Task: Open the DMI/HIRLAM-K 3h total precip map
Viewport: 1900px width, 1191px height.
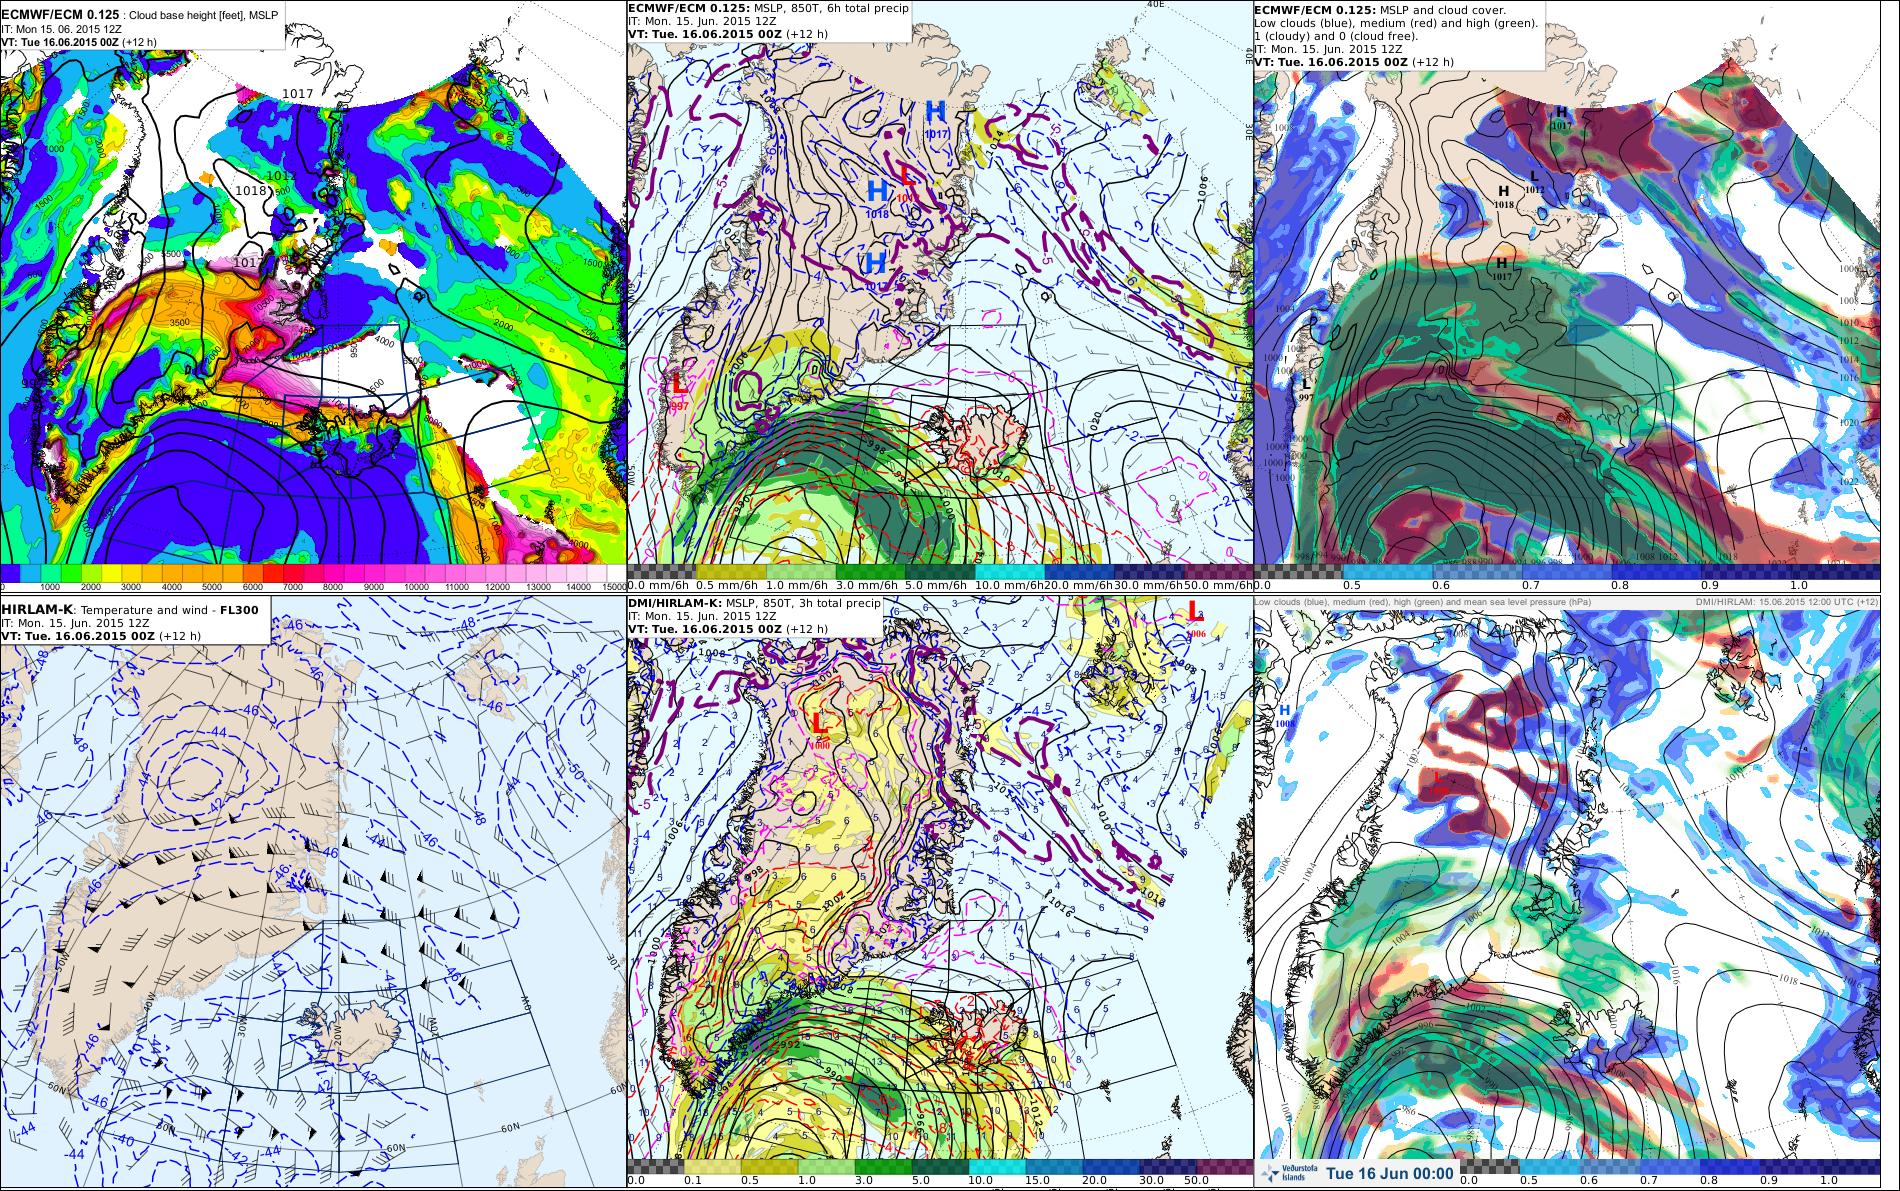Action: [x=940, y=893]
